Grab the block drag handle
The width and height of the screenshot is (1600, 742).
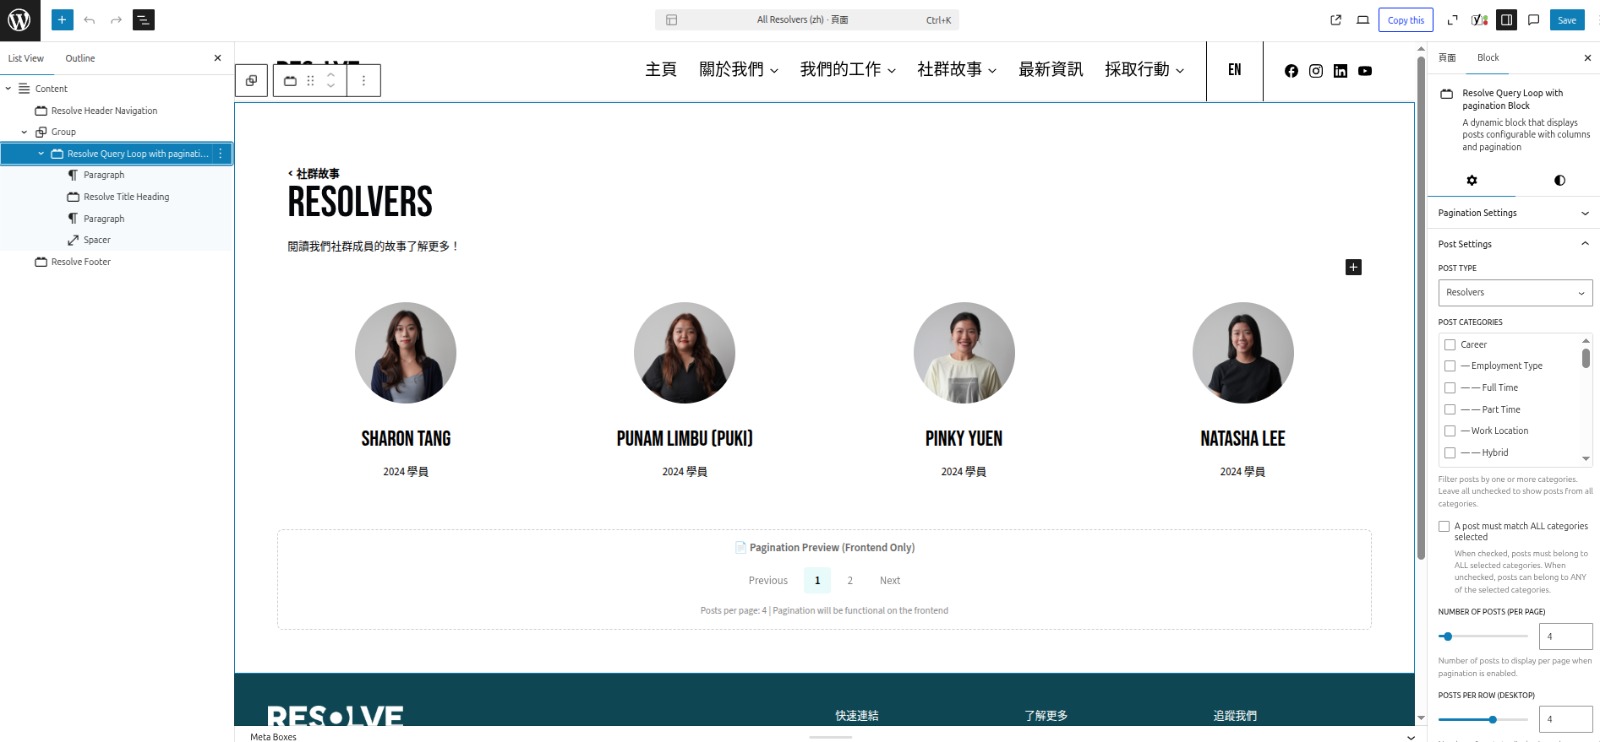311,81
